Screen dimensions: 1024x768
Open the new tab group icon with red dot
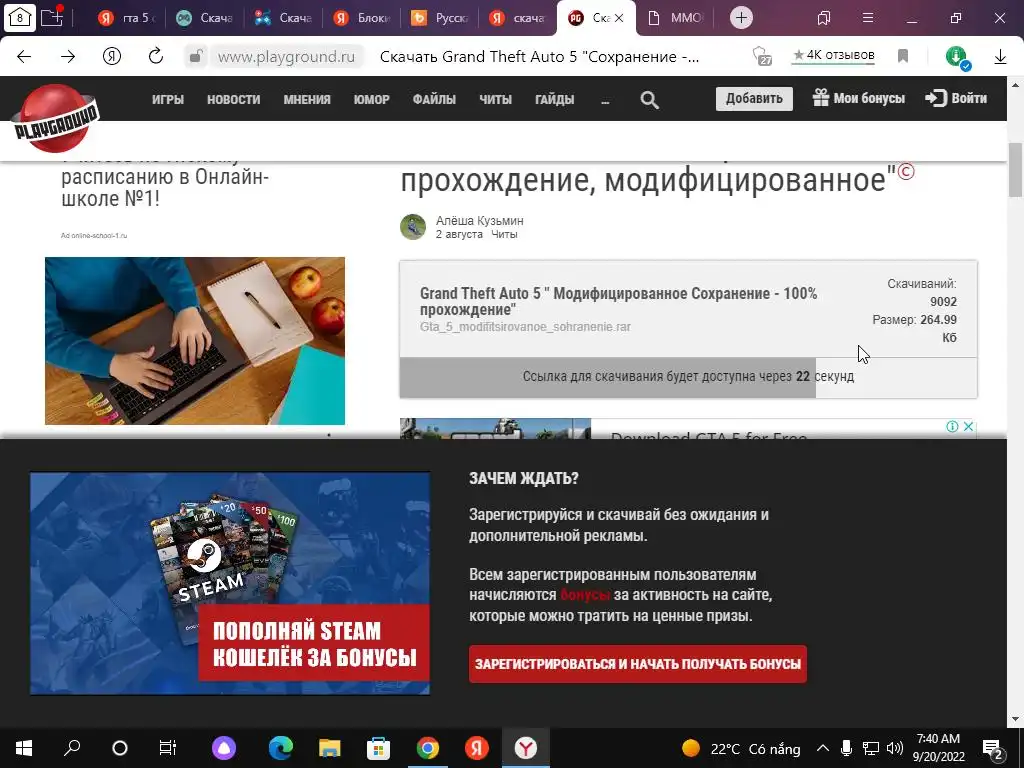click(52, 17)
